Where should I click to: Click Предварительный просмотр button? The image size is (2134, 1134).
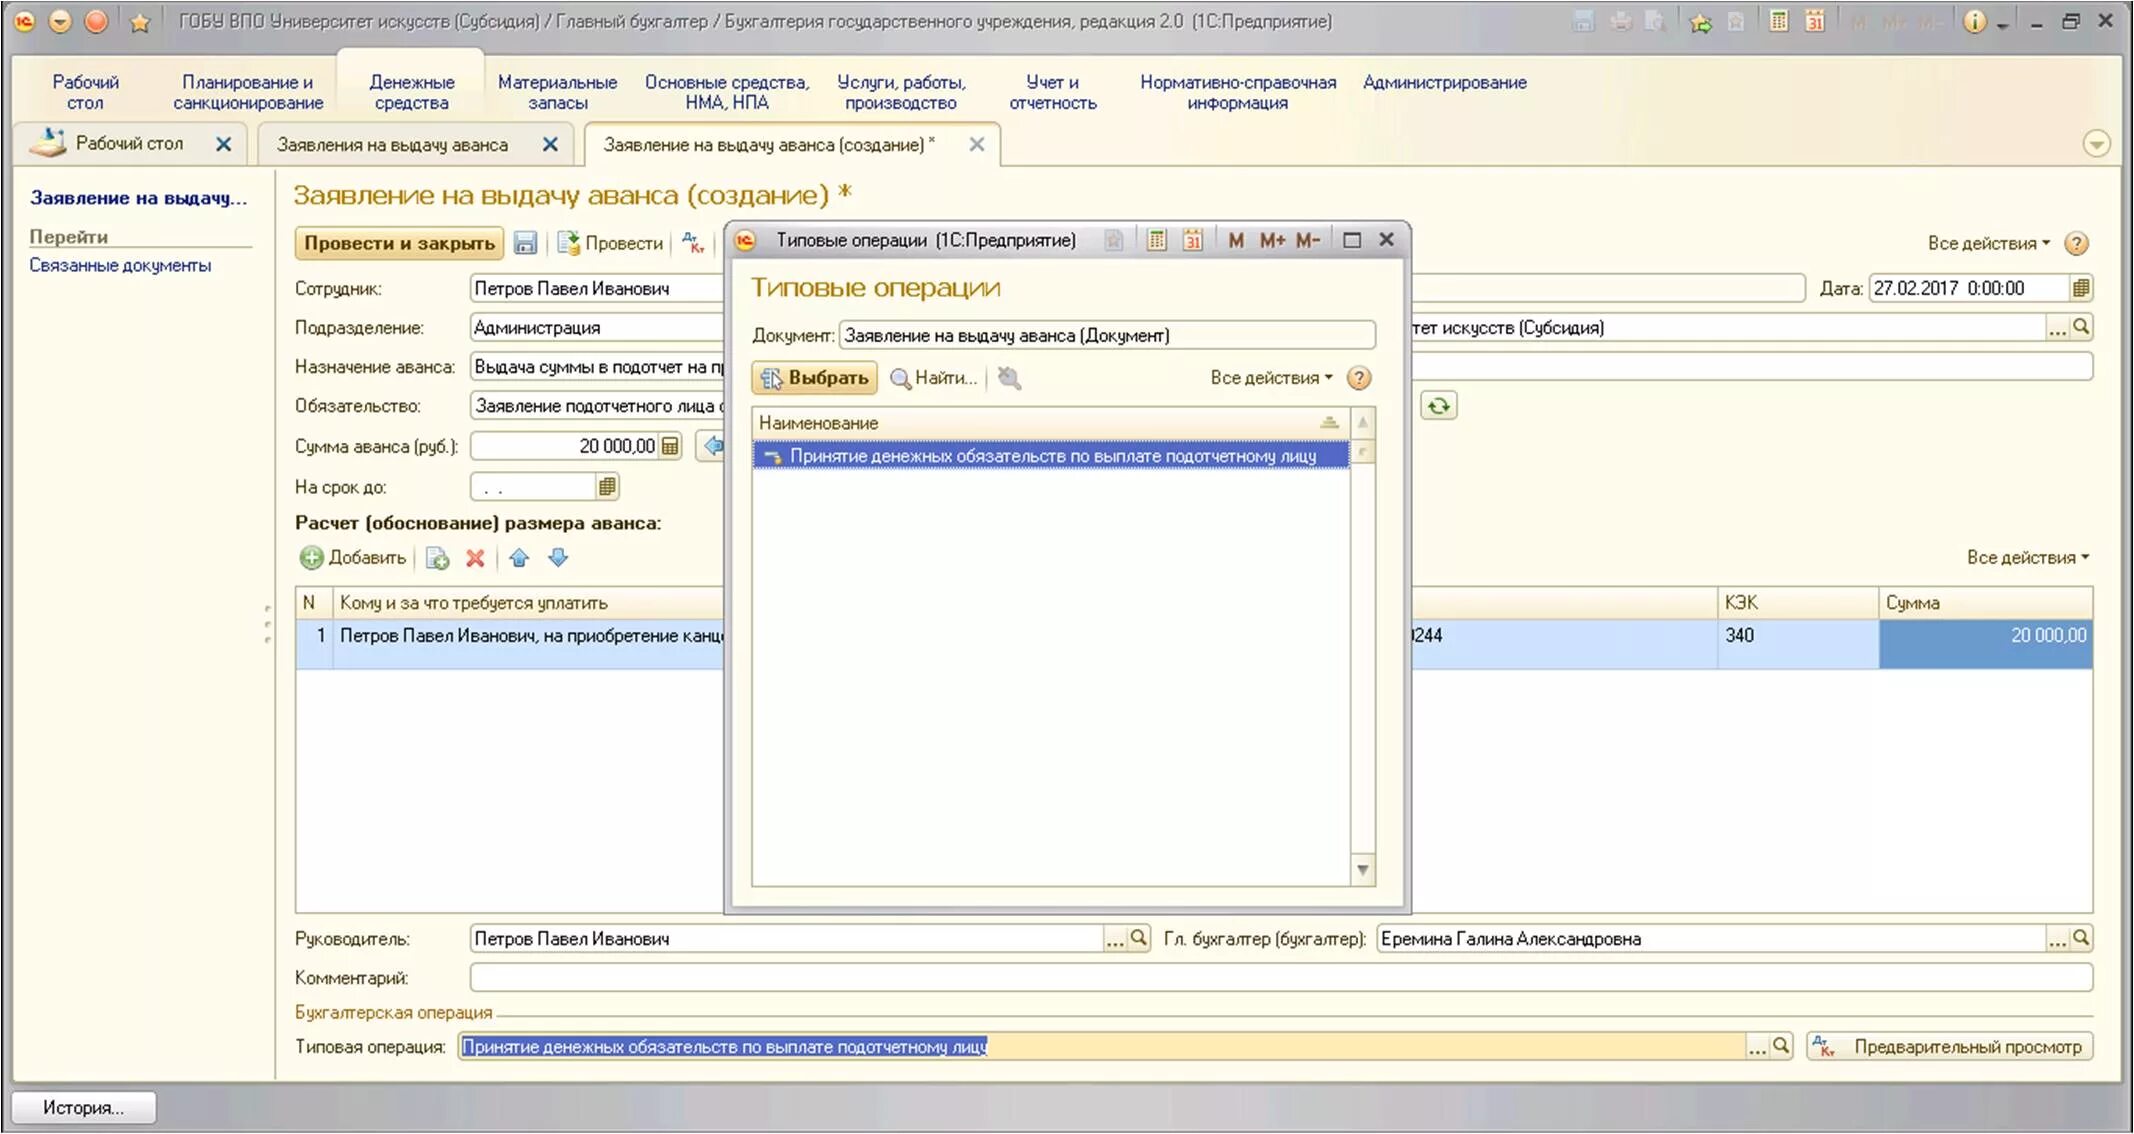[1950, 1047]
